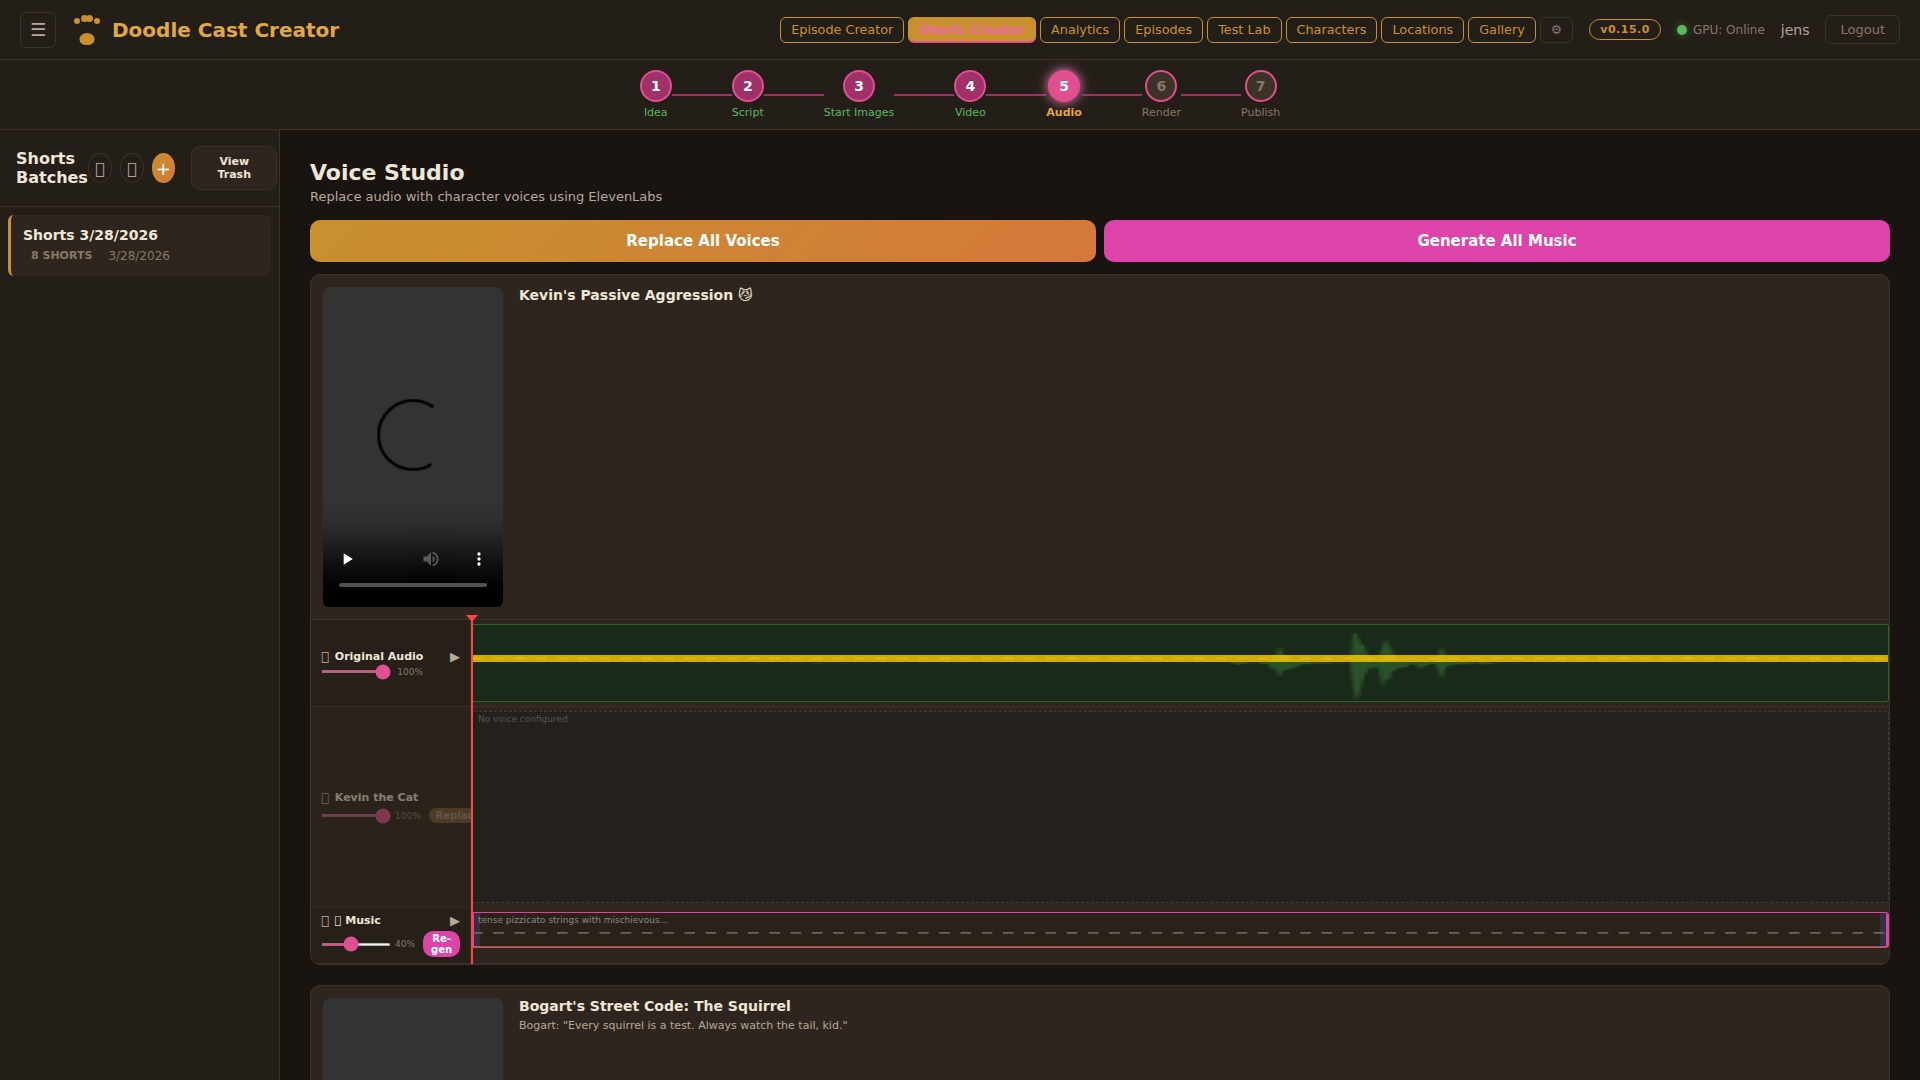1920x1080 pixels.
Task: Click the first small icon beside Shorts Batches heading
Action: tap(100, 168)
